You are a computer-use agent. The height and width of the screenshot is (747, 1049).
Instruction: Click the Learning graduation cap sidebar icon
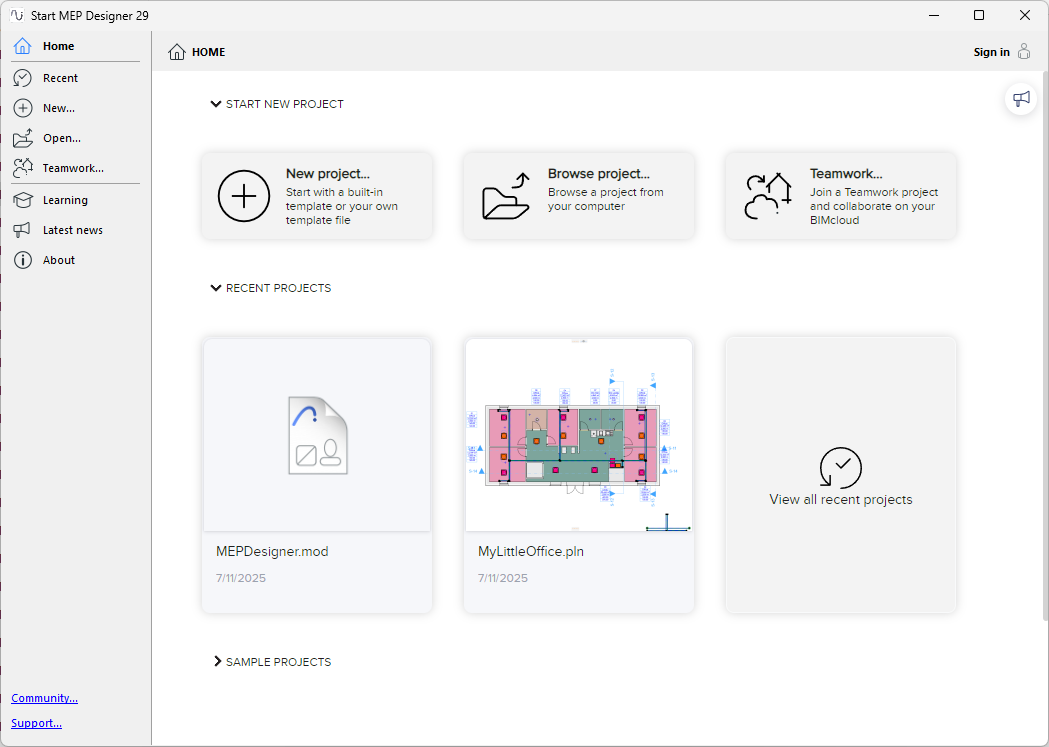(23, 200)
